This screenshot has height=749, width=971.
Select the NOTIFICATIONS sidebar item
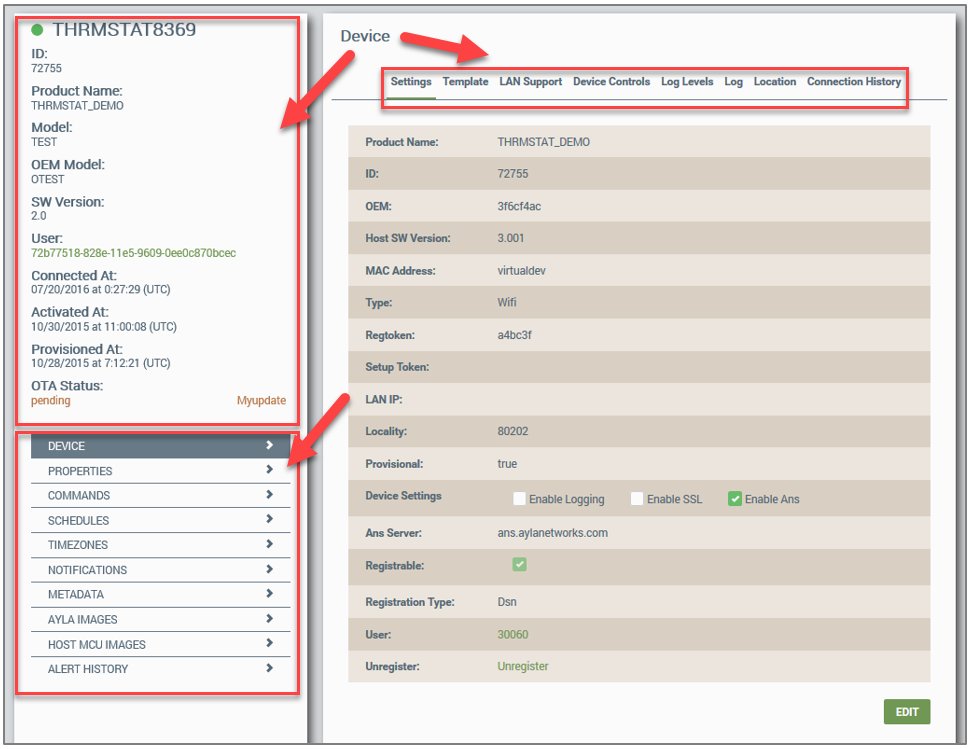click(x=160, y=570)
